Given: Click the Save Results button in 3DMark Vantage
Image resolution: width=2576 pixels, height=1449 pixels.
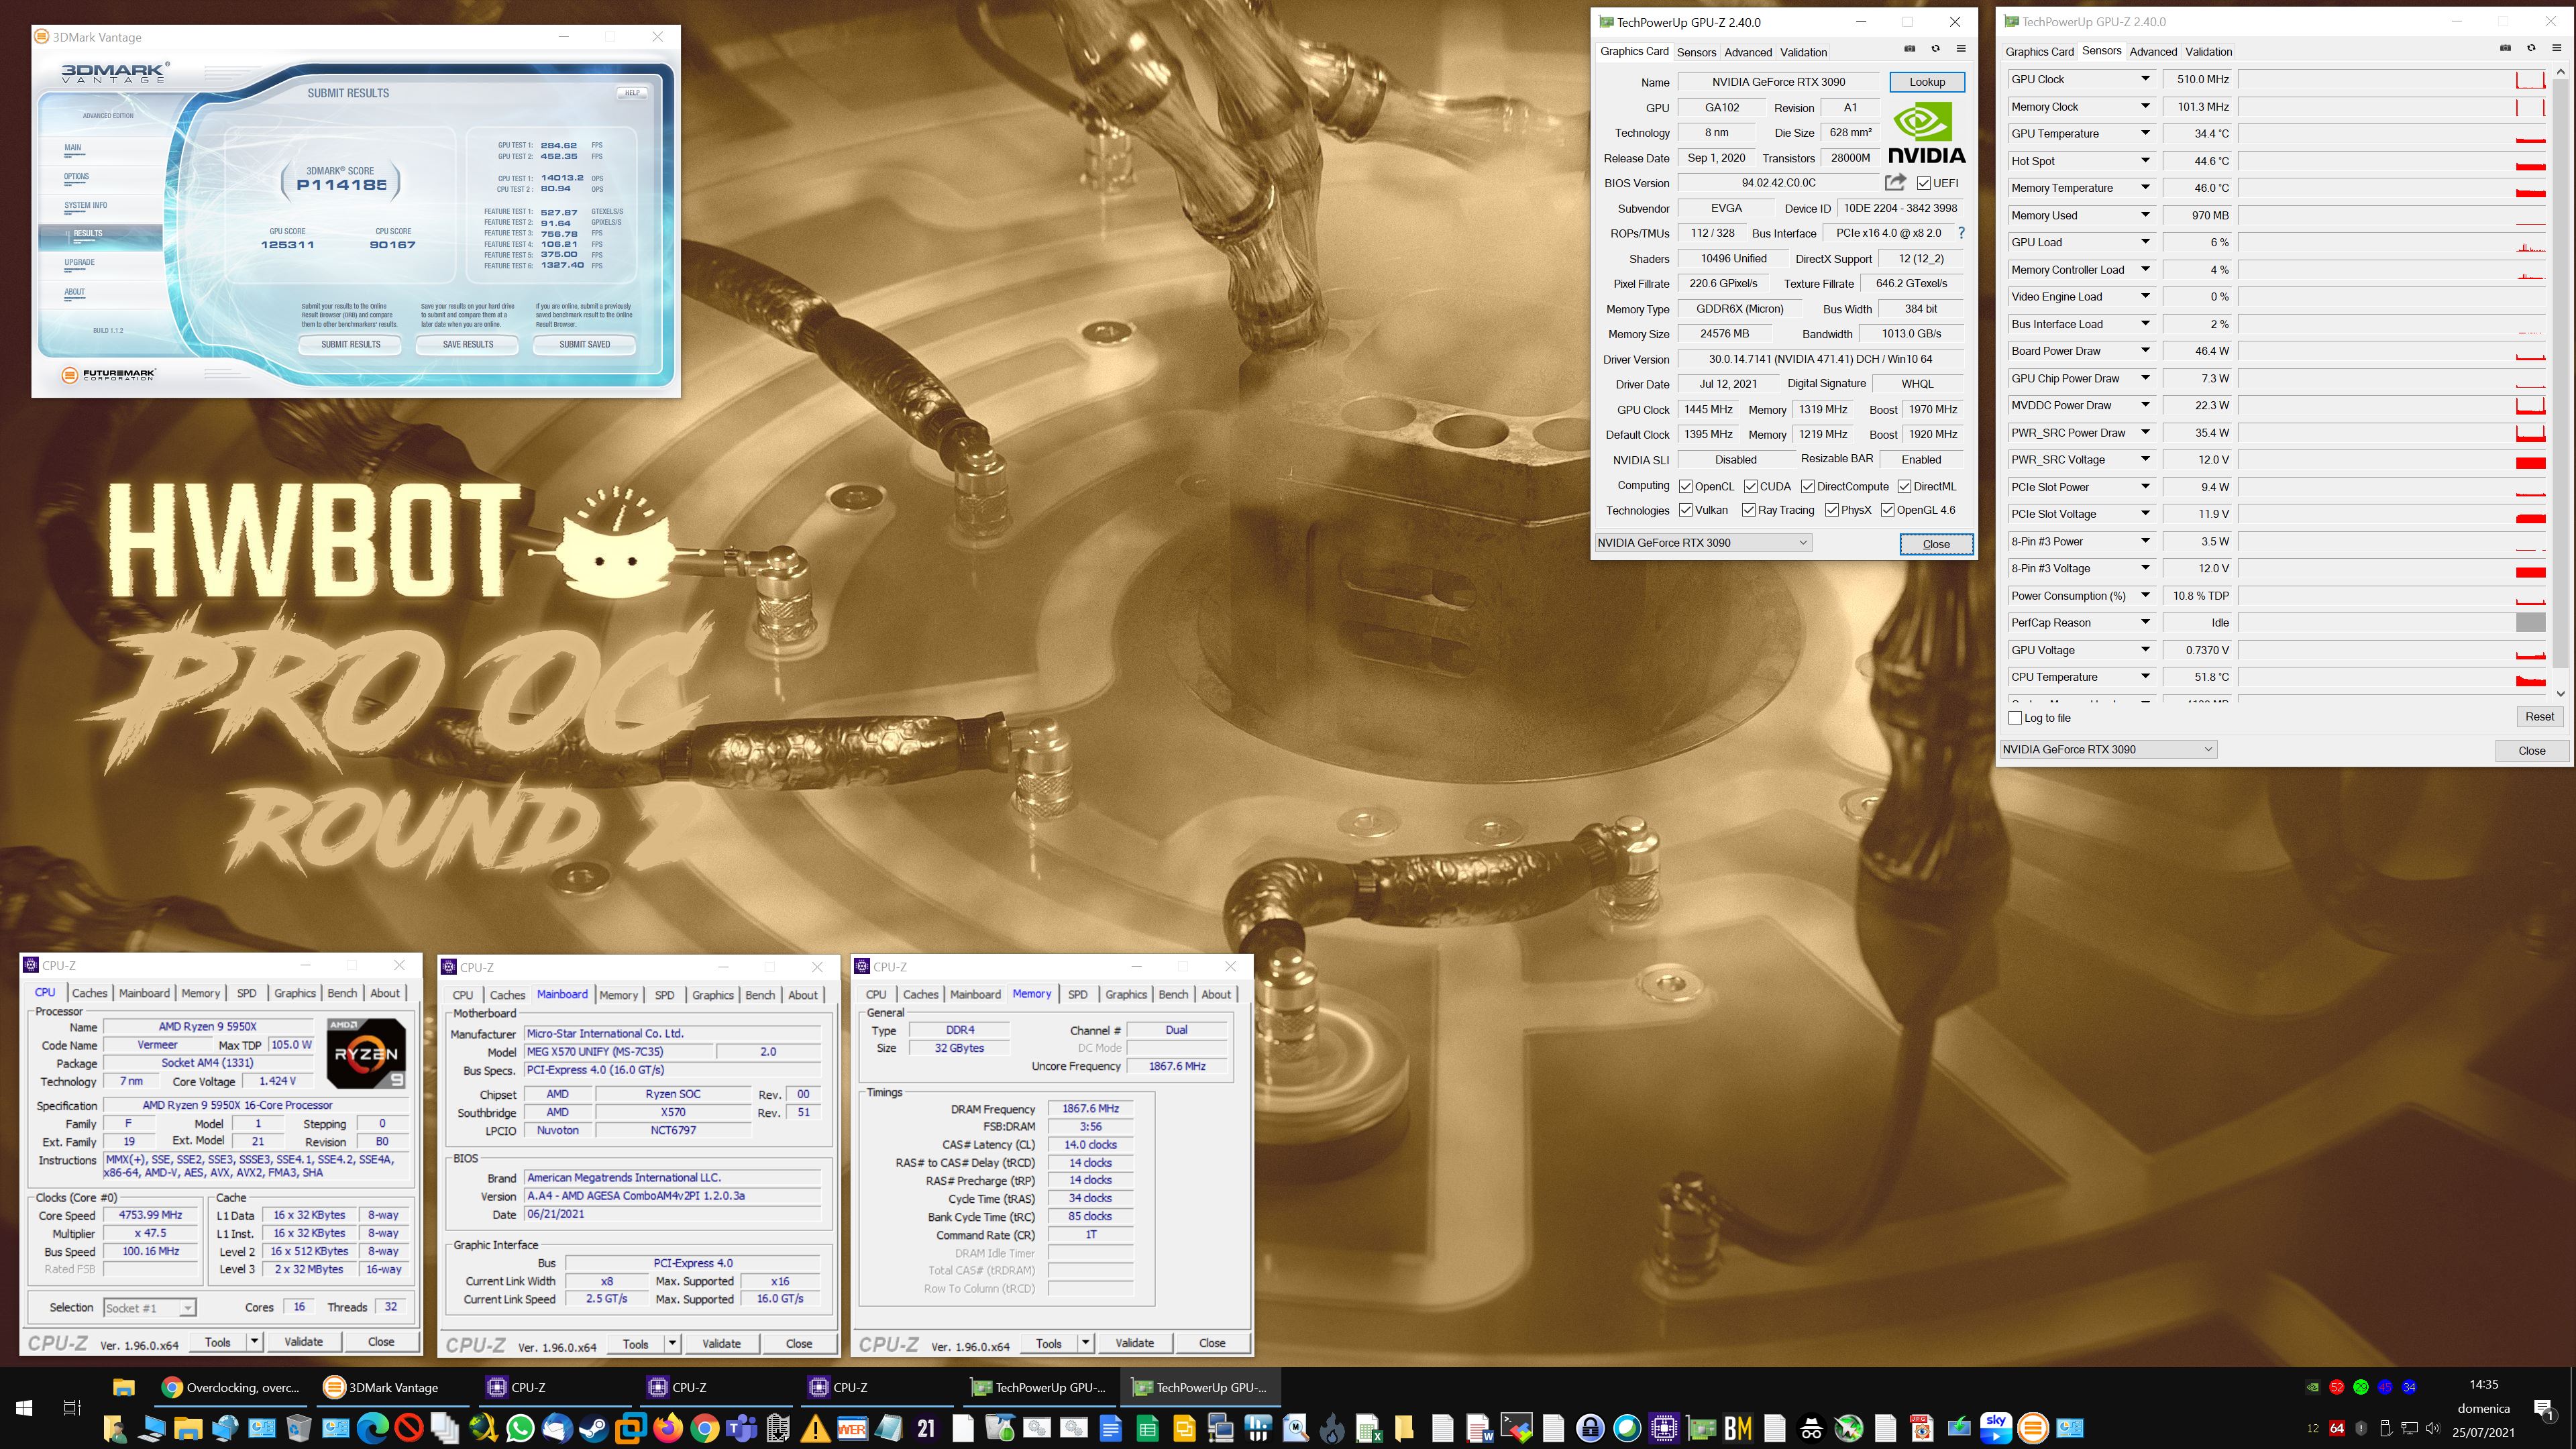Looking at the screenshot, I should [x=468, y=344].
